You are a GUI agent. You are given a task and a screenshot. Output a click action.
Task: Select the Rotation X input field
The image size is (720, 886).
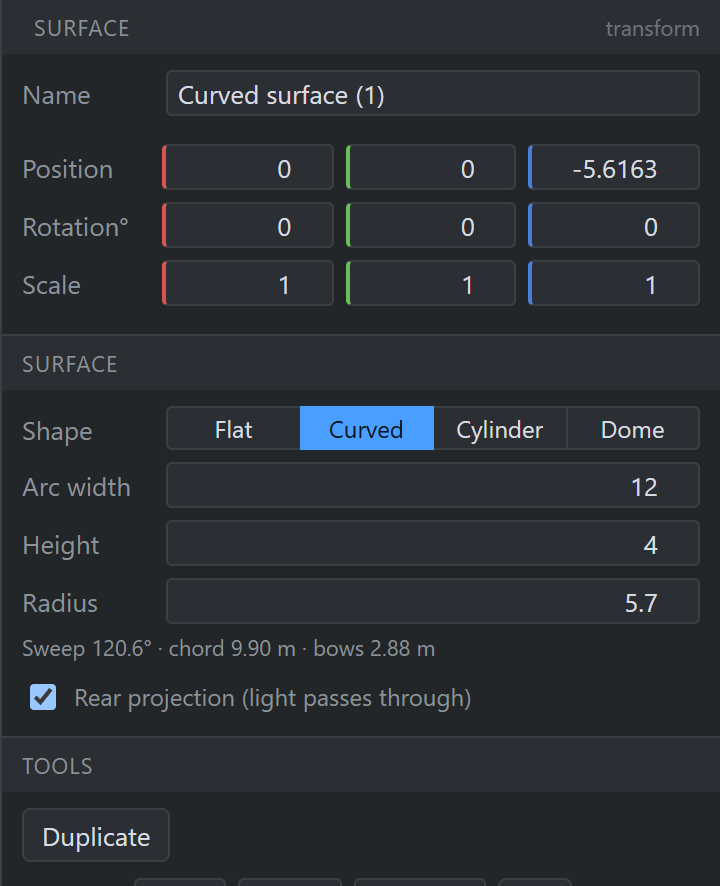click(x=248, y=225)
